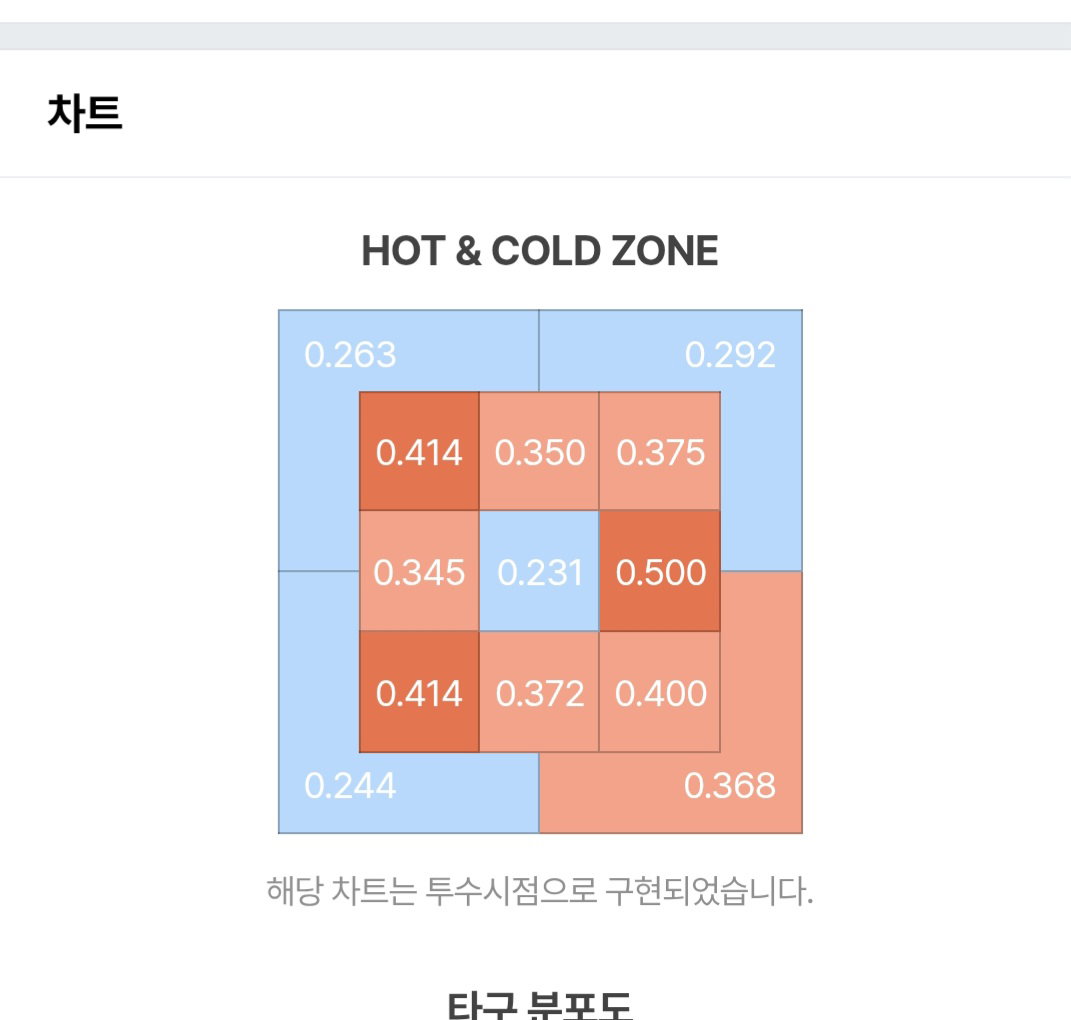This screenshot has height=1020, width=1071.
Task: Select the center blue 0.231 cell
Action: tap(539, 571)
